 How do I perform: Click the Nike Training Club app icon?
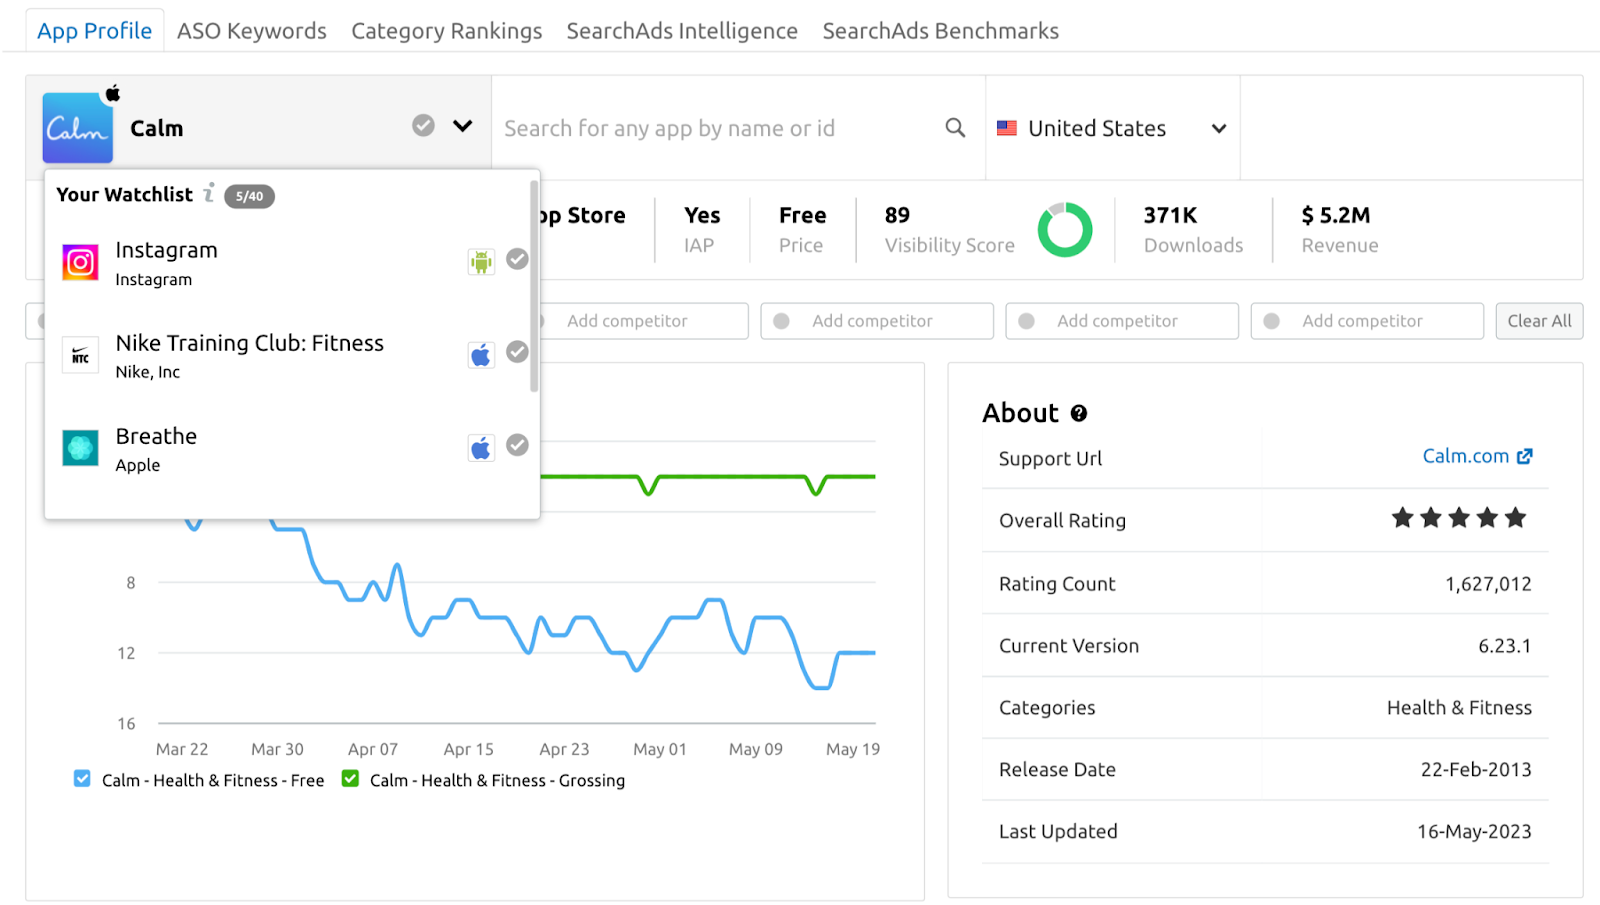(80, 355)
